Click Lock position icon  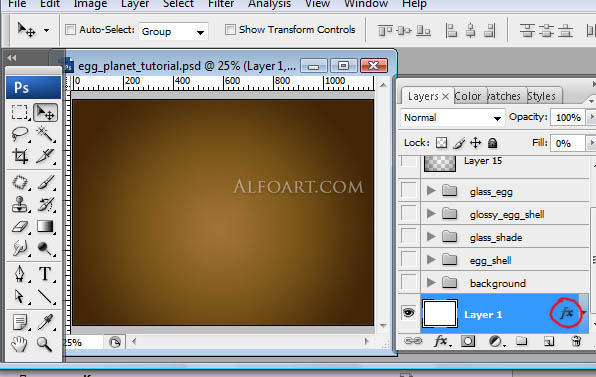click(x=476, y=143)
